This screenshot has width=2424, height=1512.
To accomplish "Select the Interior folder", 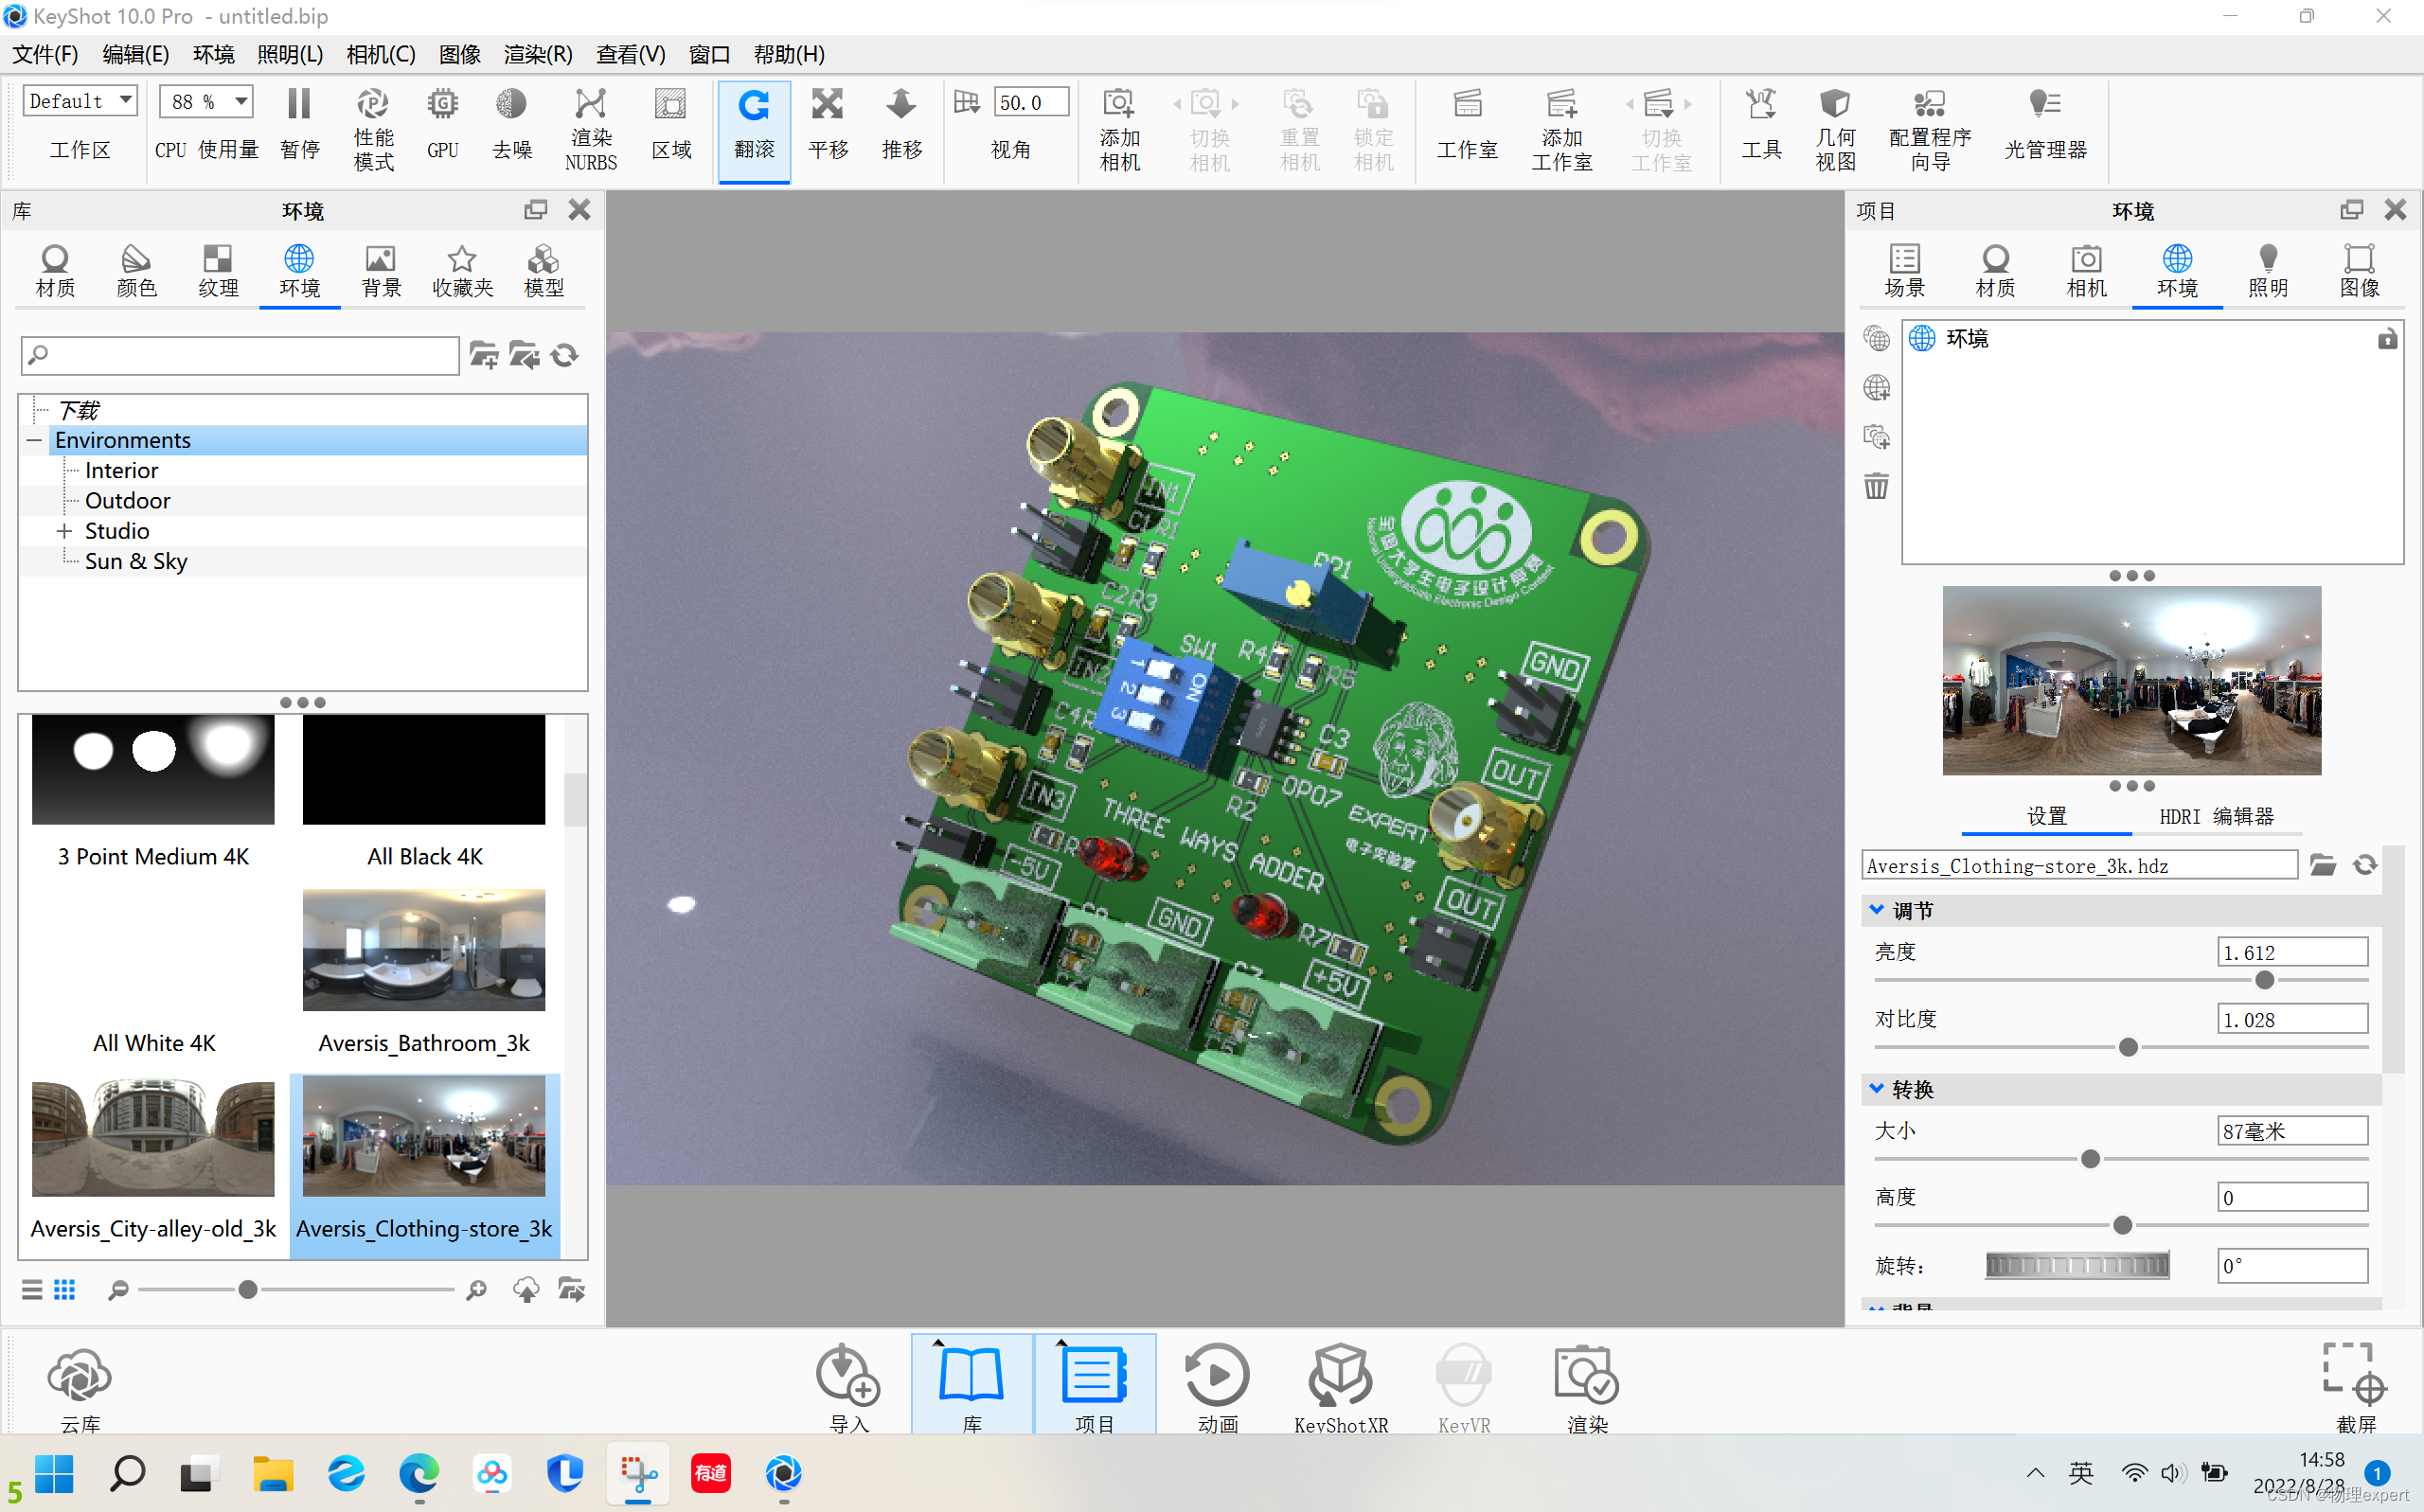I will (121, 470).
